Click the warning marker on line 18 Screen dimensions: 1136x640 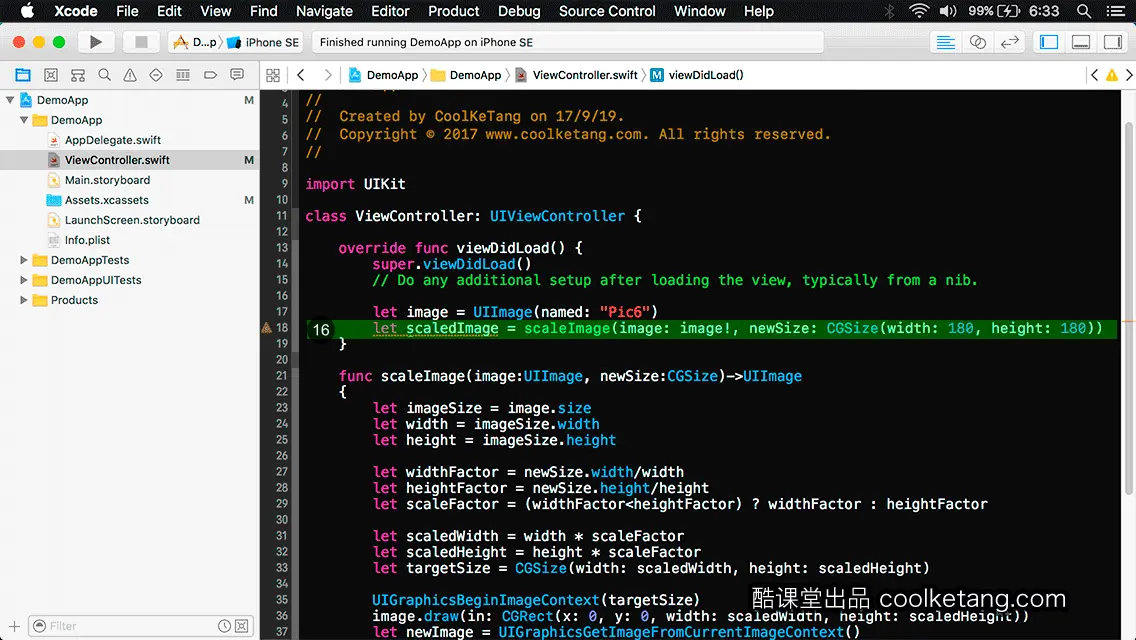tap(267, 328)
